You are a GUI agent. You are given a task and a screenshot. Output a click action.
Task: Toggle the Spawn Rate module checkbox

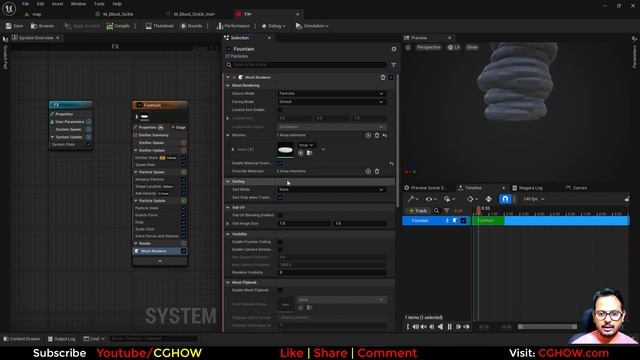pos(183,165)
